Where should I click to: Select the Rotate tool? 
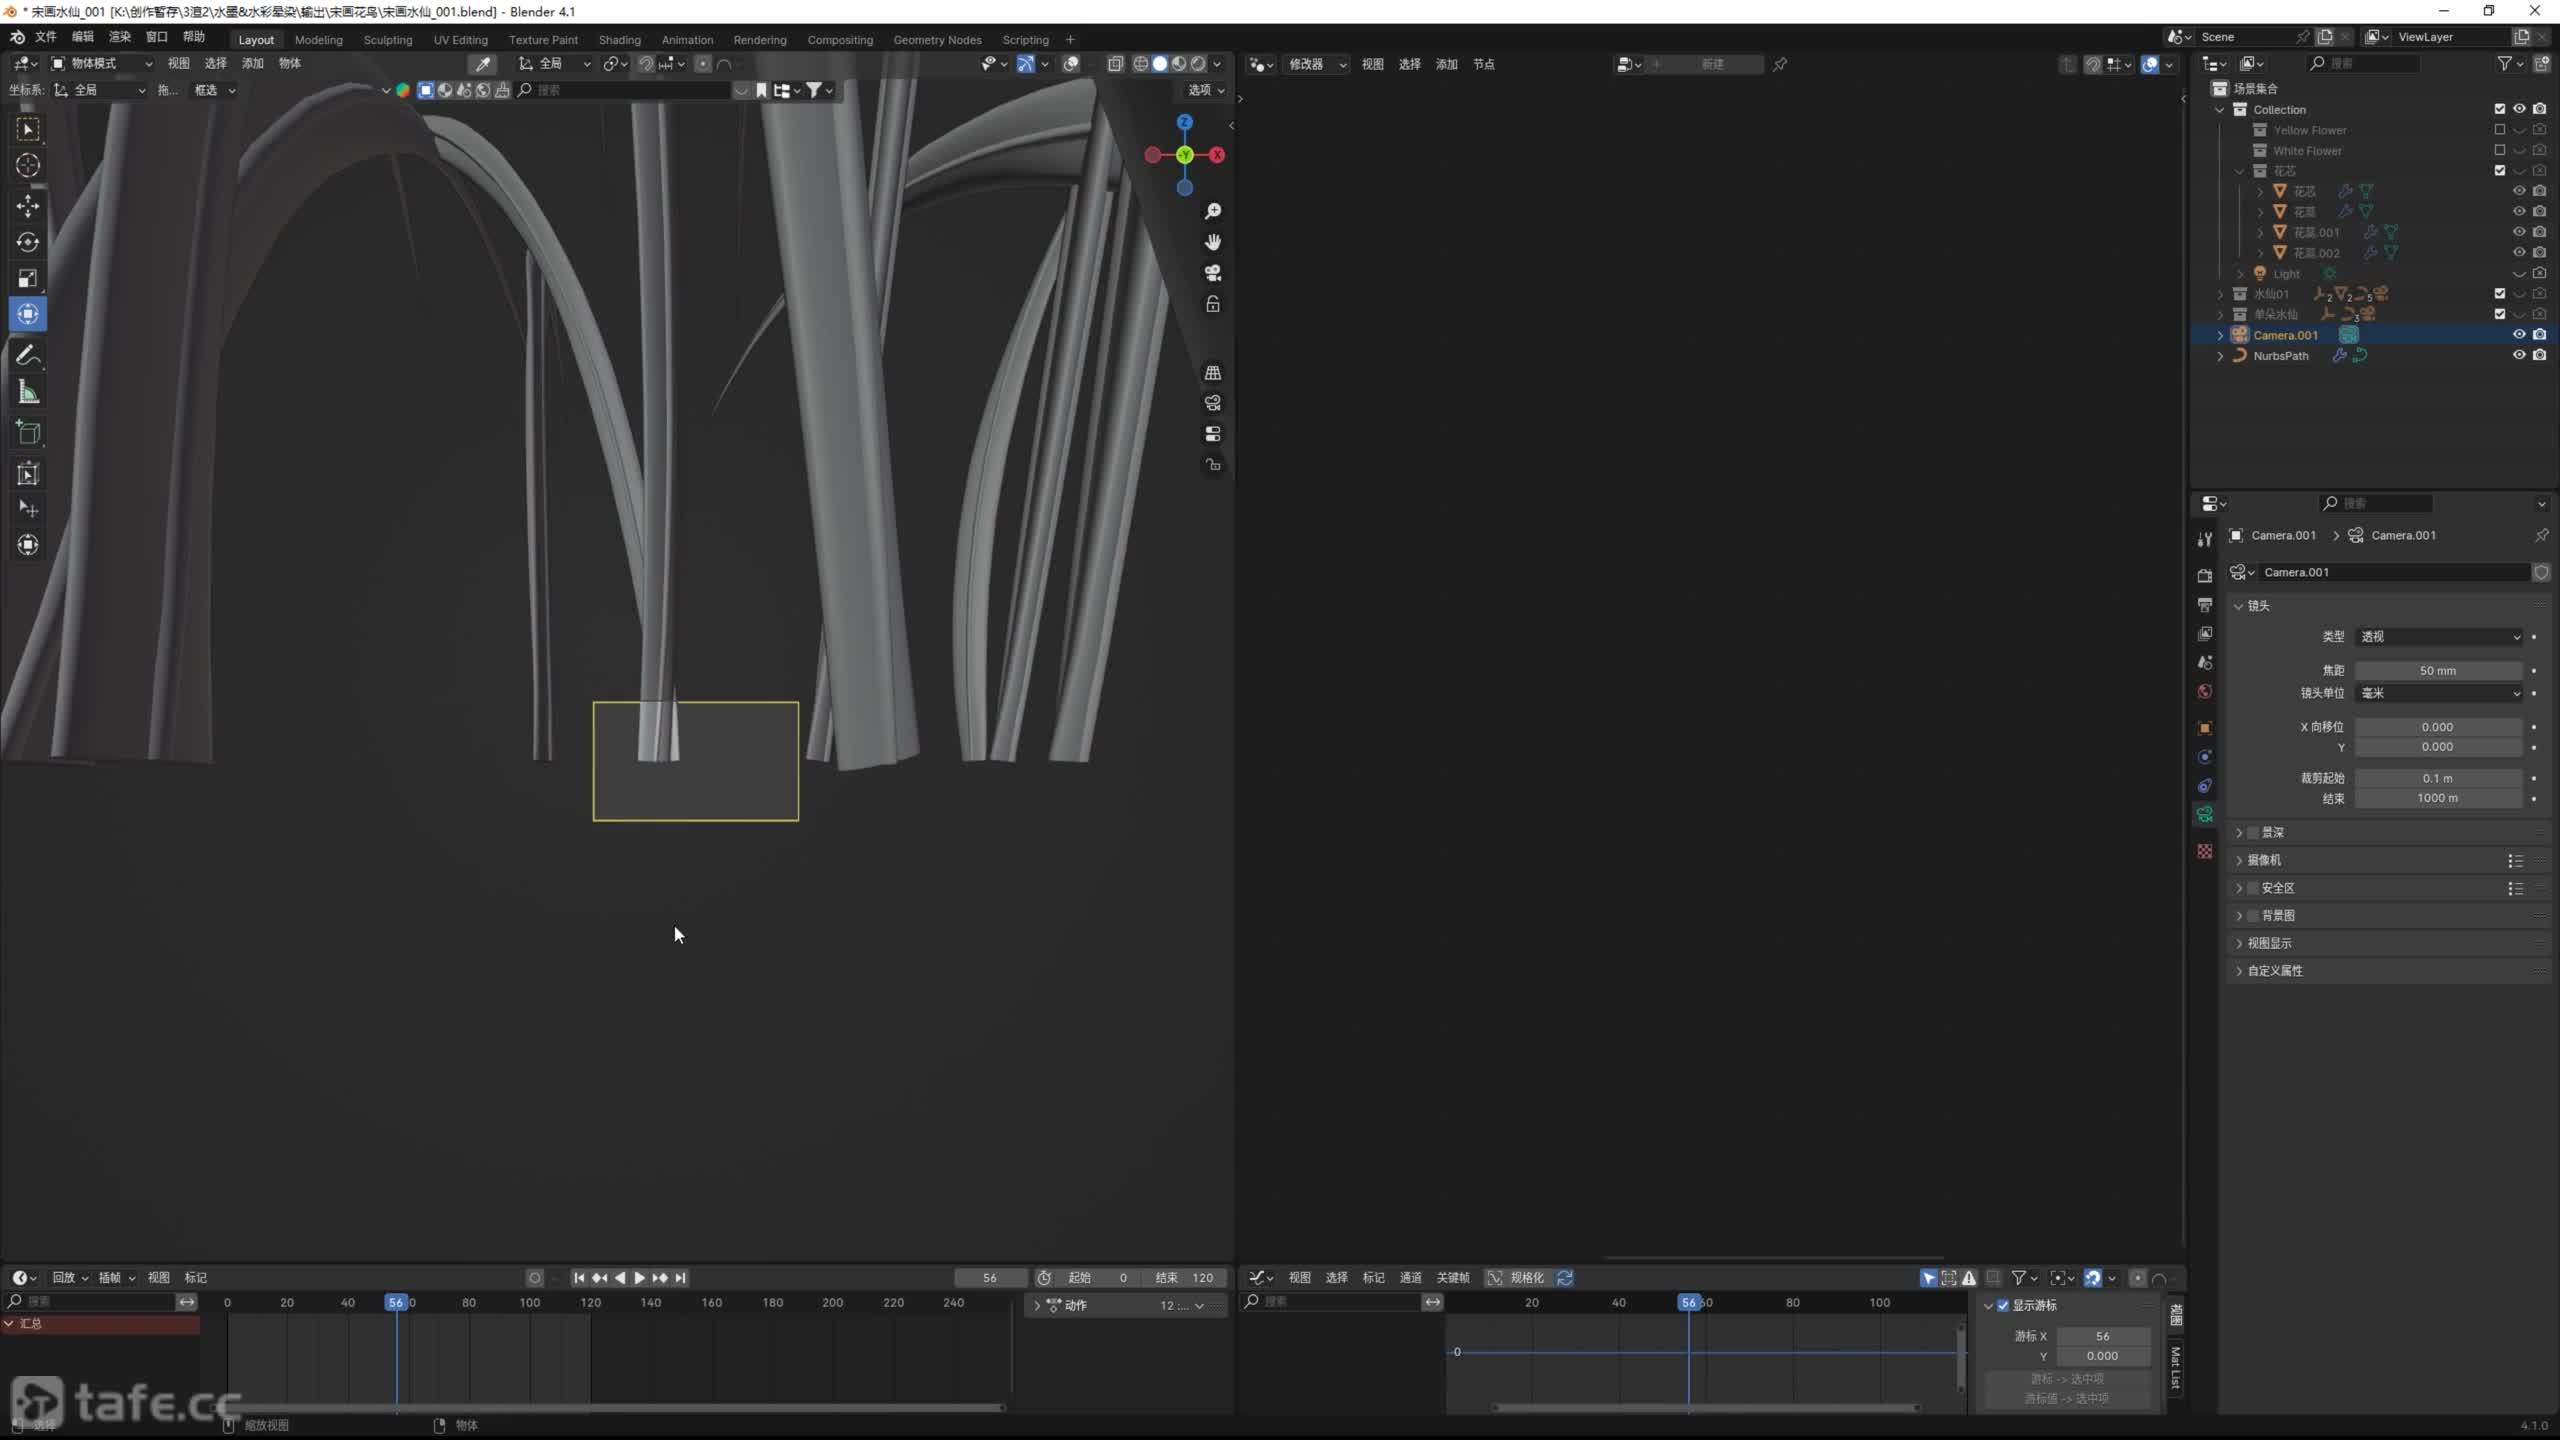(28, 242)
